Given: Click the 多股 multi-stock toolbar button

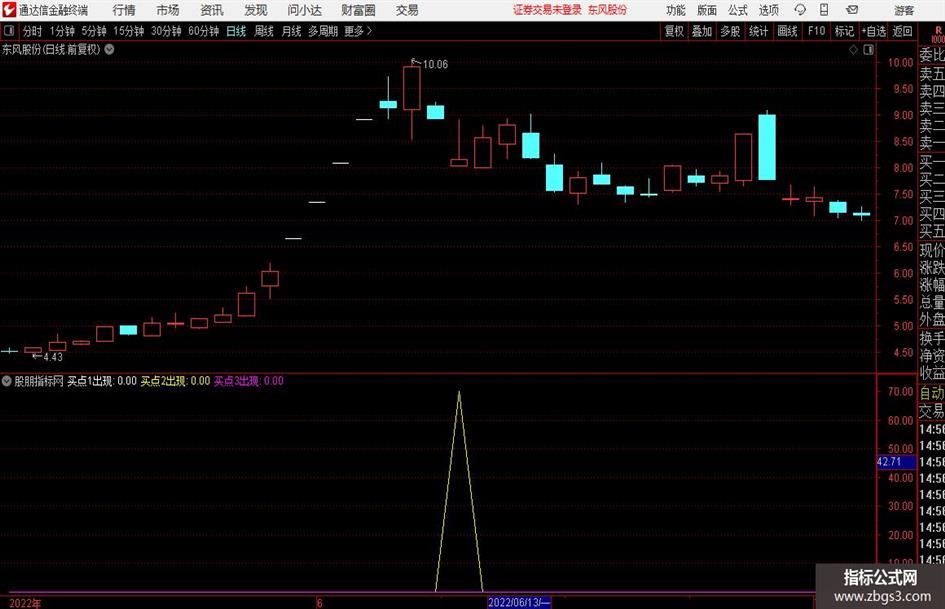Looking at the screenshot, I should pos(730,31).
